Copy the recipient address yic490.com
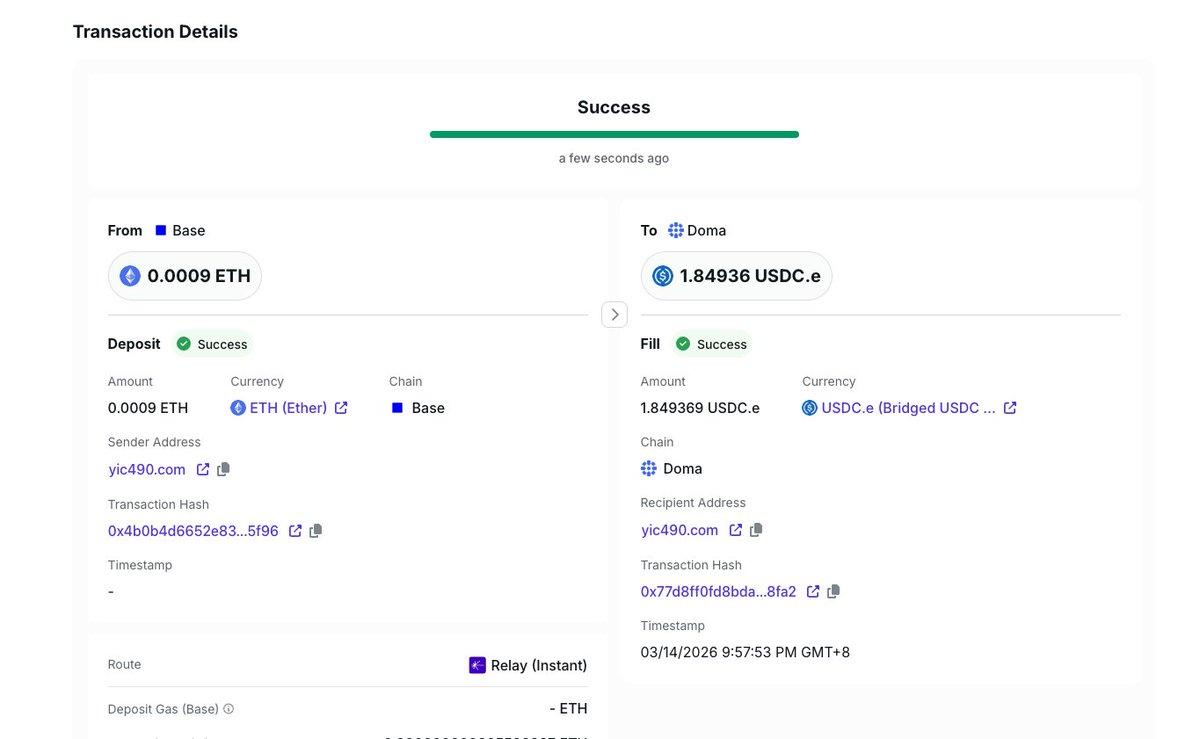The height and width of the screenshot is (739, 1200). [756, 530]
